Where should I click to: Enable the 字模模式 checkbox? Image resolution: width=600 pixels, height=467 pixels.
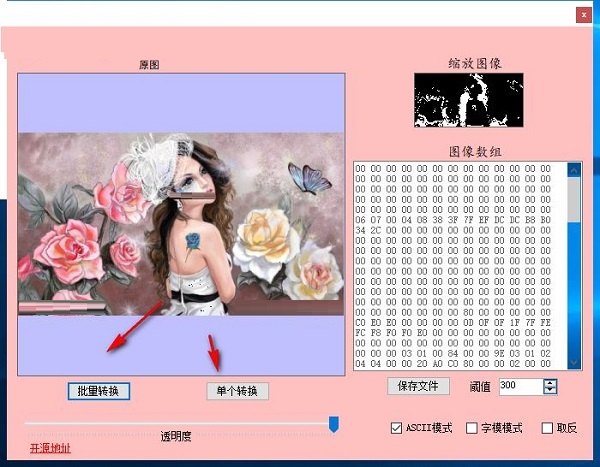pos(471,428)
